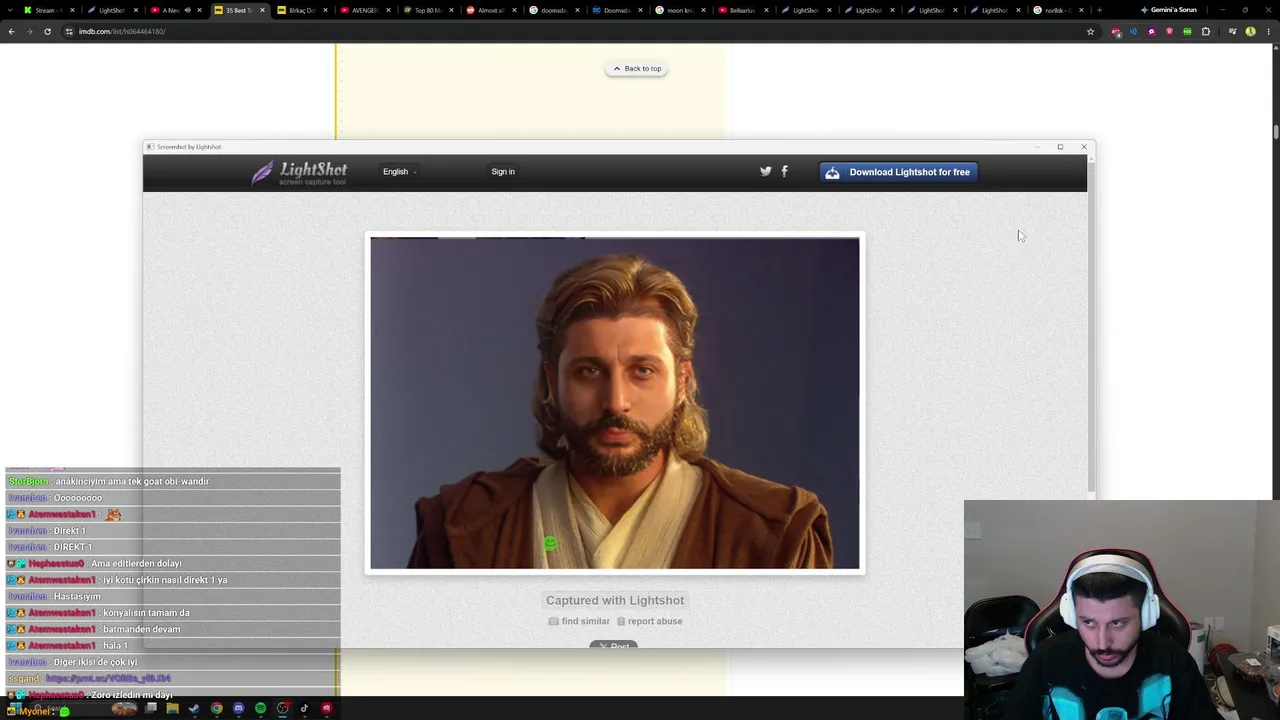Click the browser back arrow
This screenshot has width=1280, height=720.
click(x=11, y=31)
